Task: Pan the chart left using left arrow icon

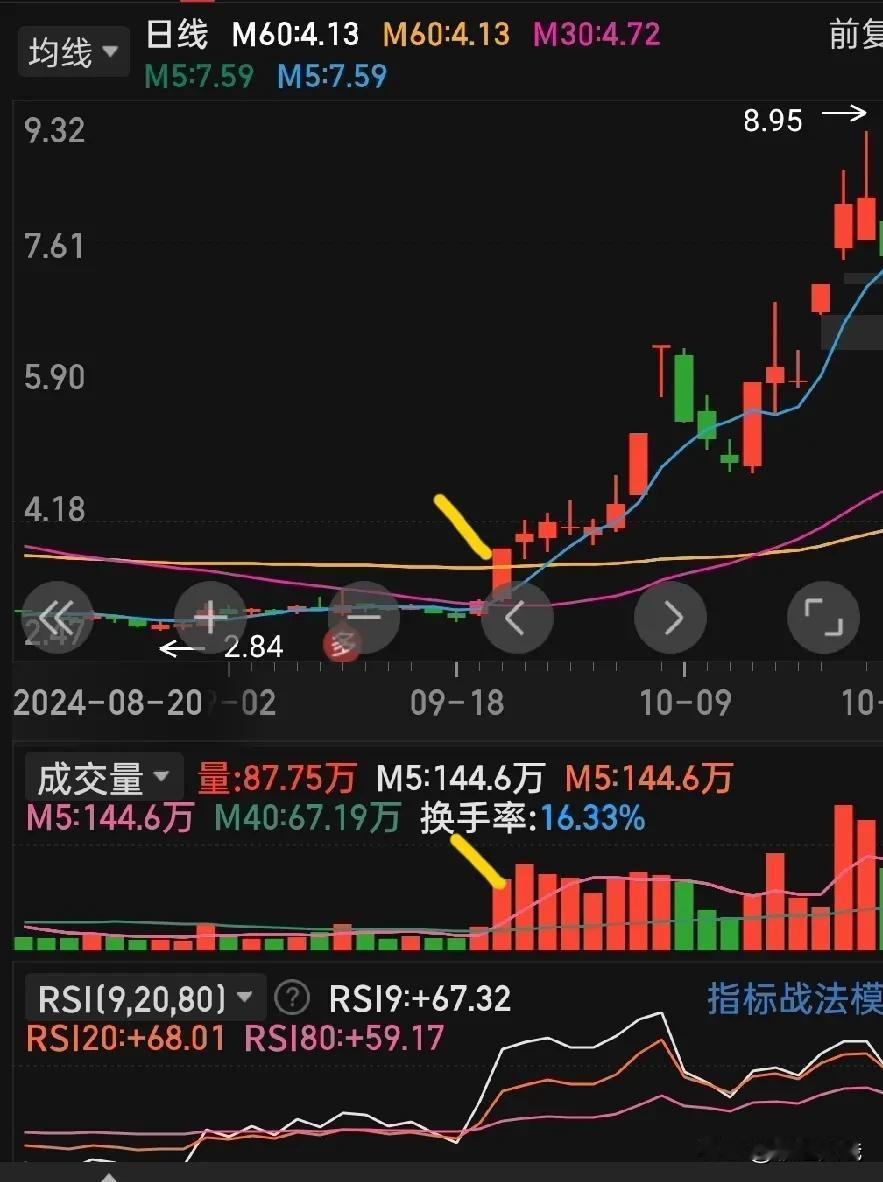Action: coord(517,618)
